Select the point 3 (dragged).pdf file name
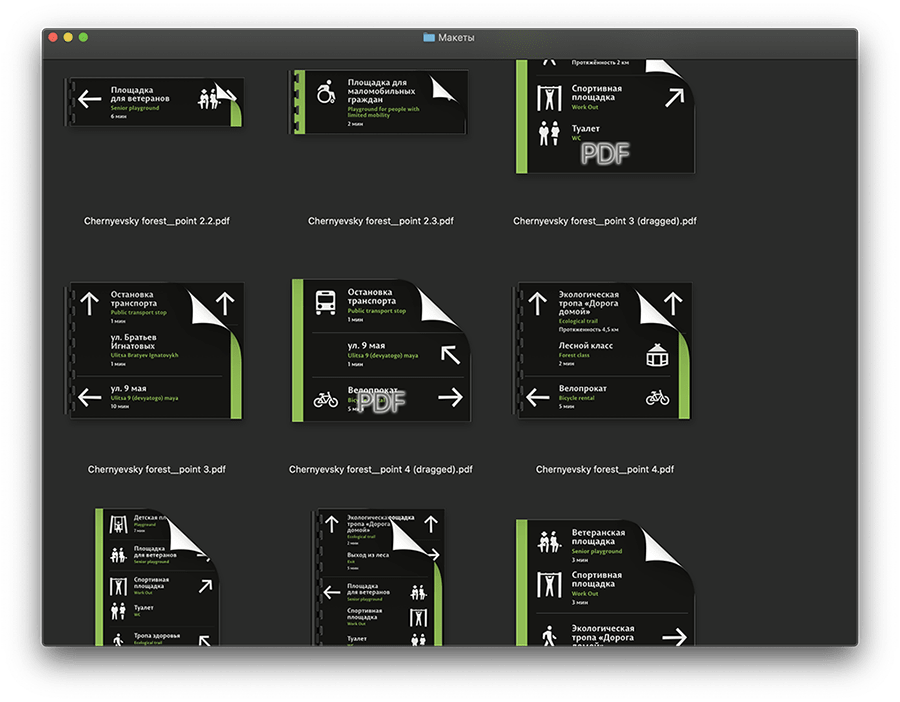This screenshot has height=702, width=900. (x=605, y=221)
